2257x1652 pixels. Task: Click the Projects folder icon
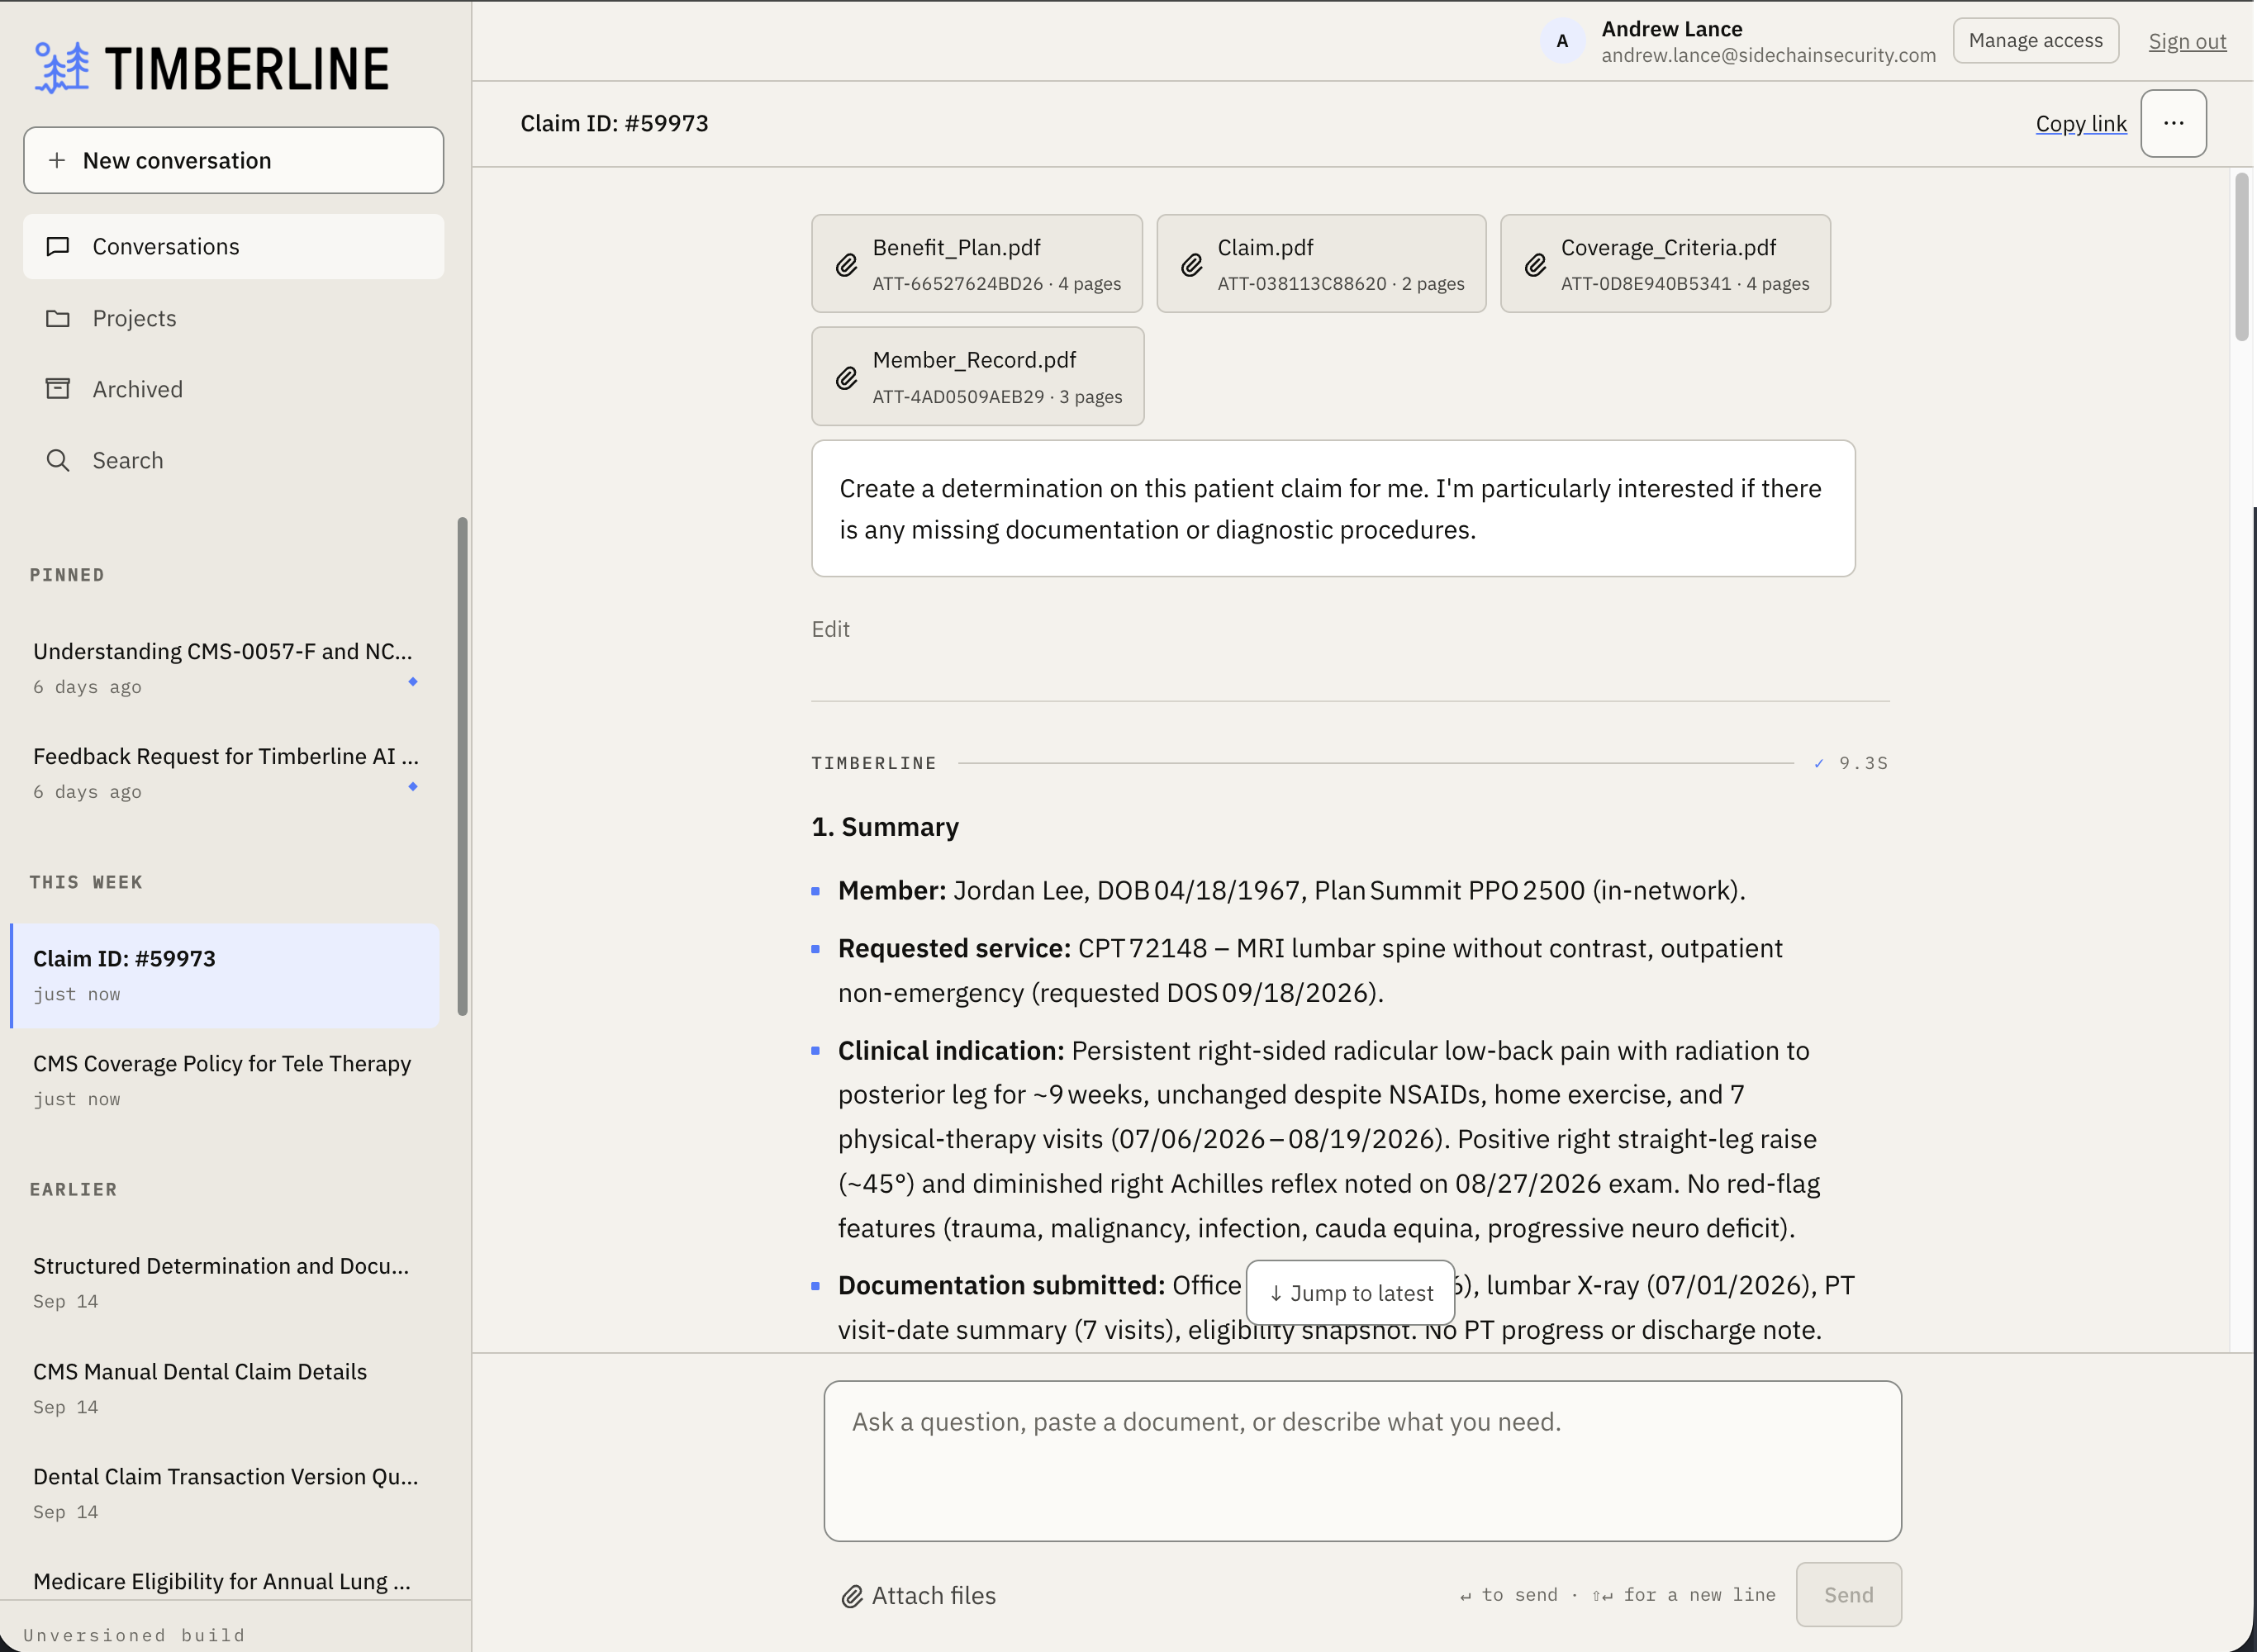click(x=58, y=318)
